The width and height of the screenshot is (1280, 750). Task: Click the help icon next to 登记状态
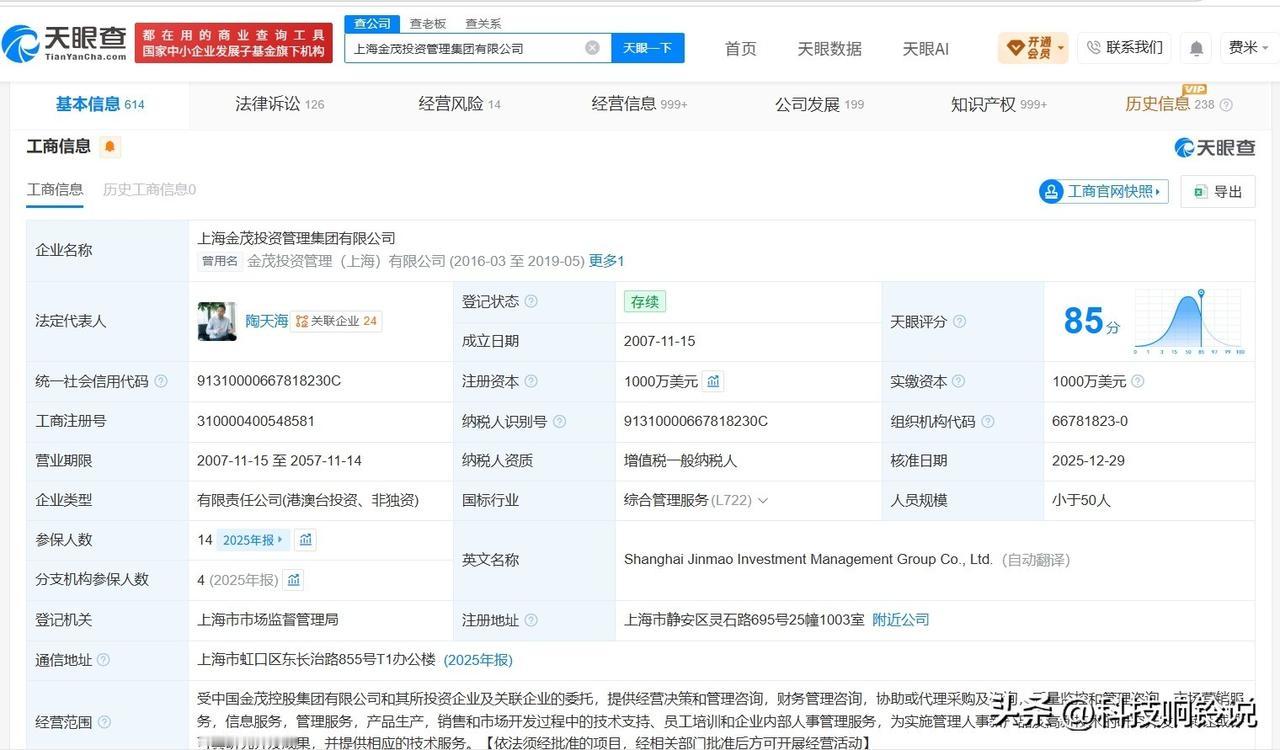point(531,301)
